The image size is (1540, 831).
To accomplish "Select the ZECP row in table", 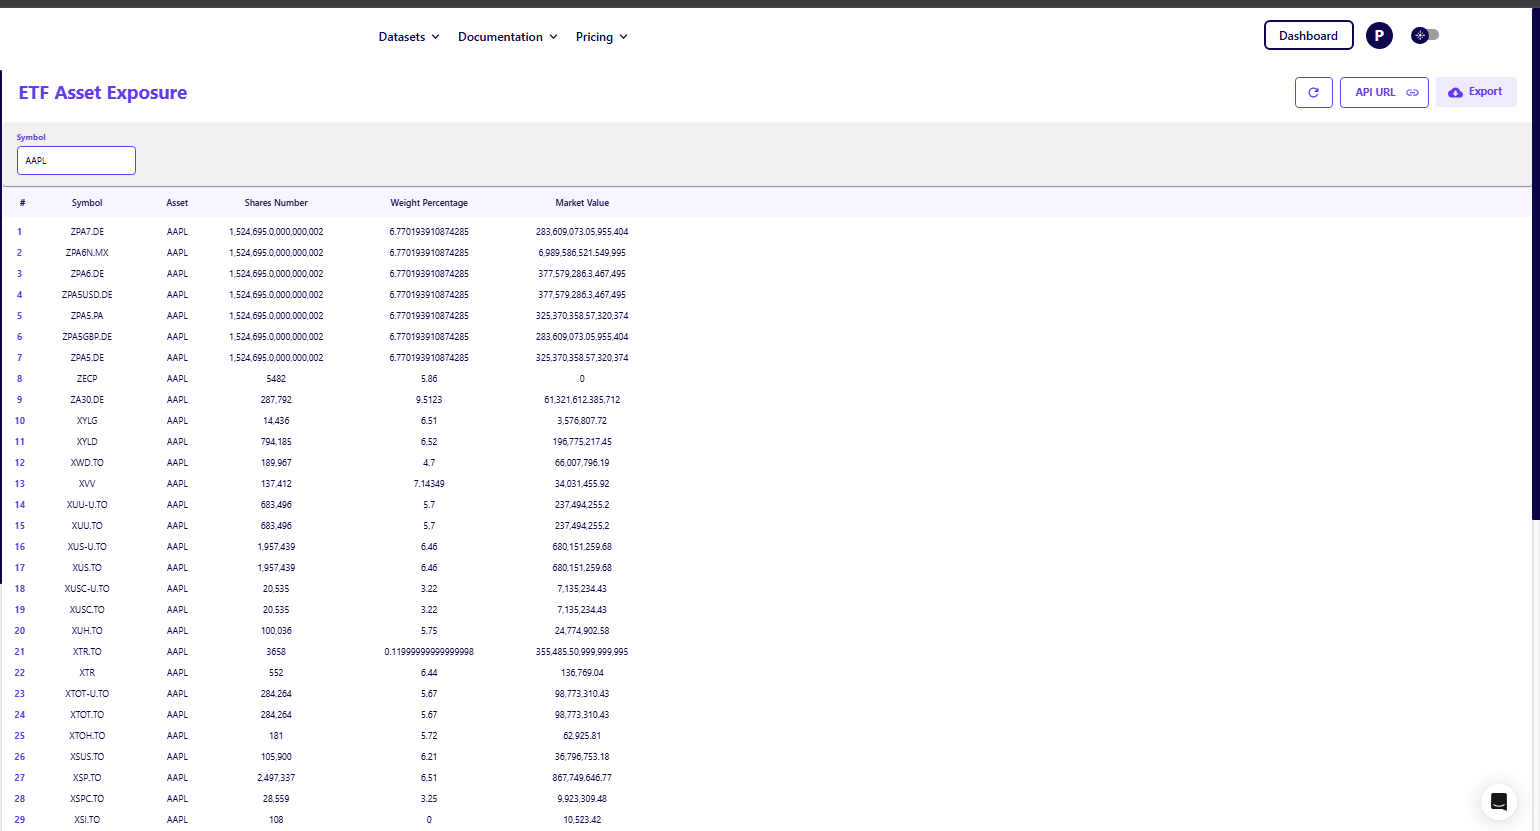I will coord(87,379).
